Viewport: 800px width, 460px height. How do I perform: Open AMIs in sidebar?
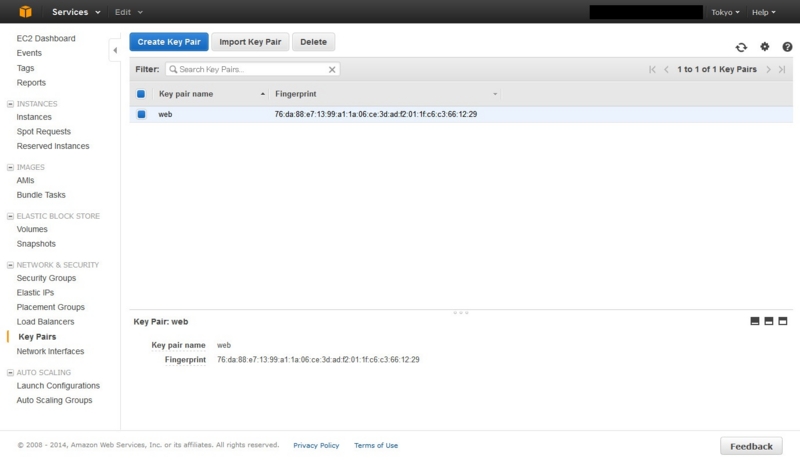pyautogui.click(x=26, y=180)
